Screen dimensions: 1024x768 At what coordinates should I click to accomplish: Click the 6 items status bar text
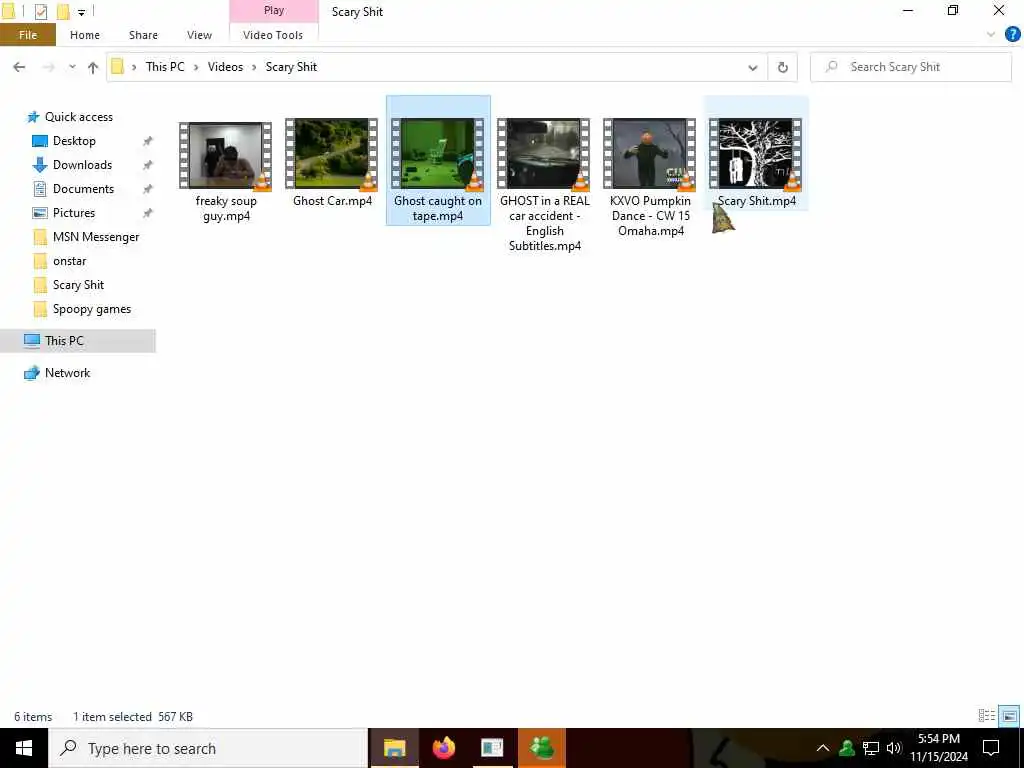coord(33,716)
